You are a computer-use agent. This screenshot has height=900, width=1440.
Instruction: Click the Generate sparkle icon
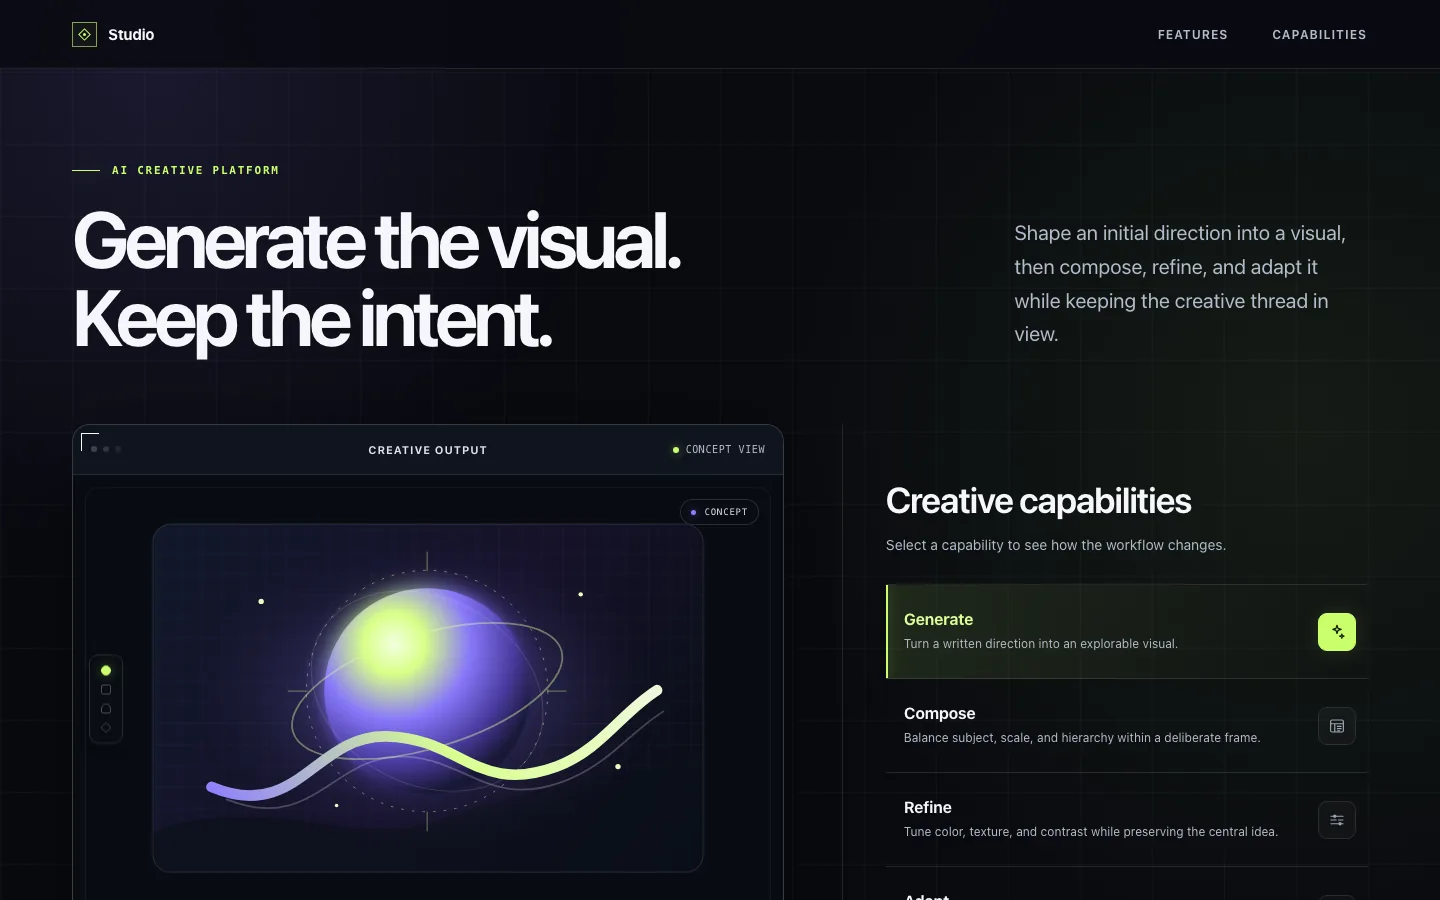(1337, 632)
